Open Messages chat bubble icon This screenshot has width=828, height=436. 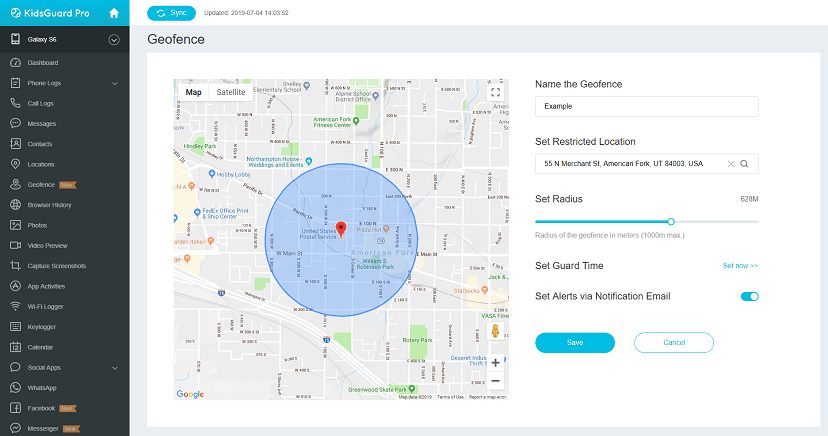pyautogui.click(x=15, y=124)
